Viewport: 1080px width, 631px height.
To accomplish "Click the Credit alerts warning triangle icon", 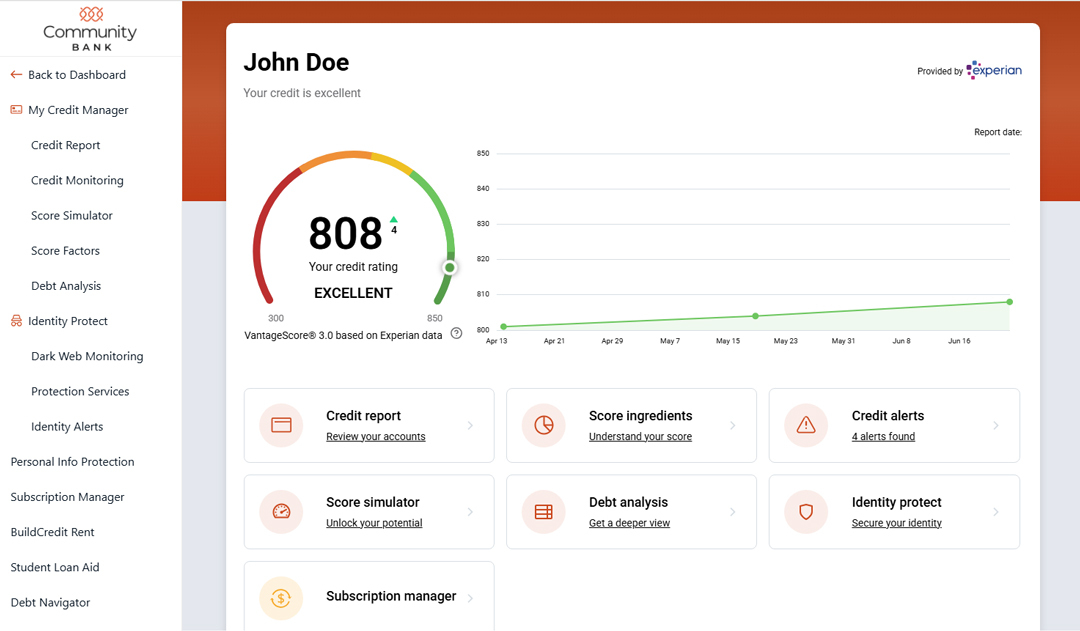I will point(806,425).
